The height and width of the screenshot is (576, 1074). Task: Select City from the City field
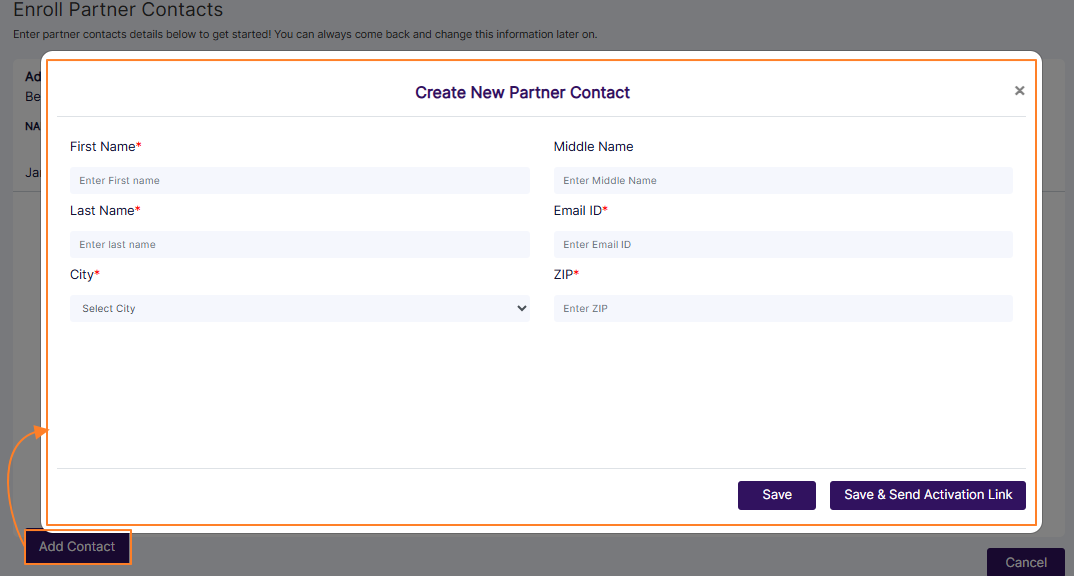coord(300,308)
